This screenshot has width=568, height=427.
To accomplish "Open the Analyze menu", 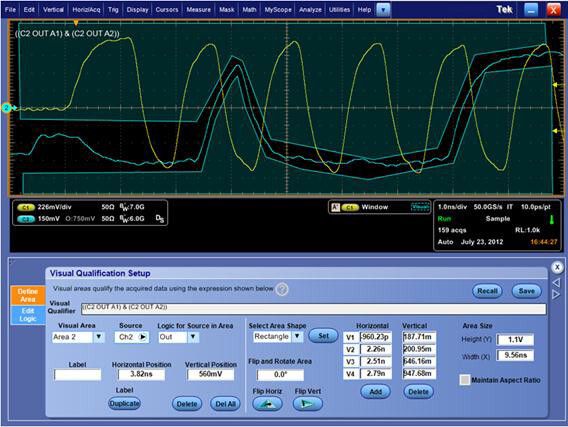I will click(x=310, y=10).
